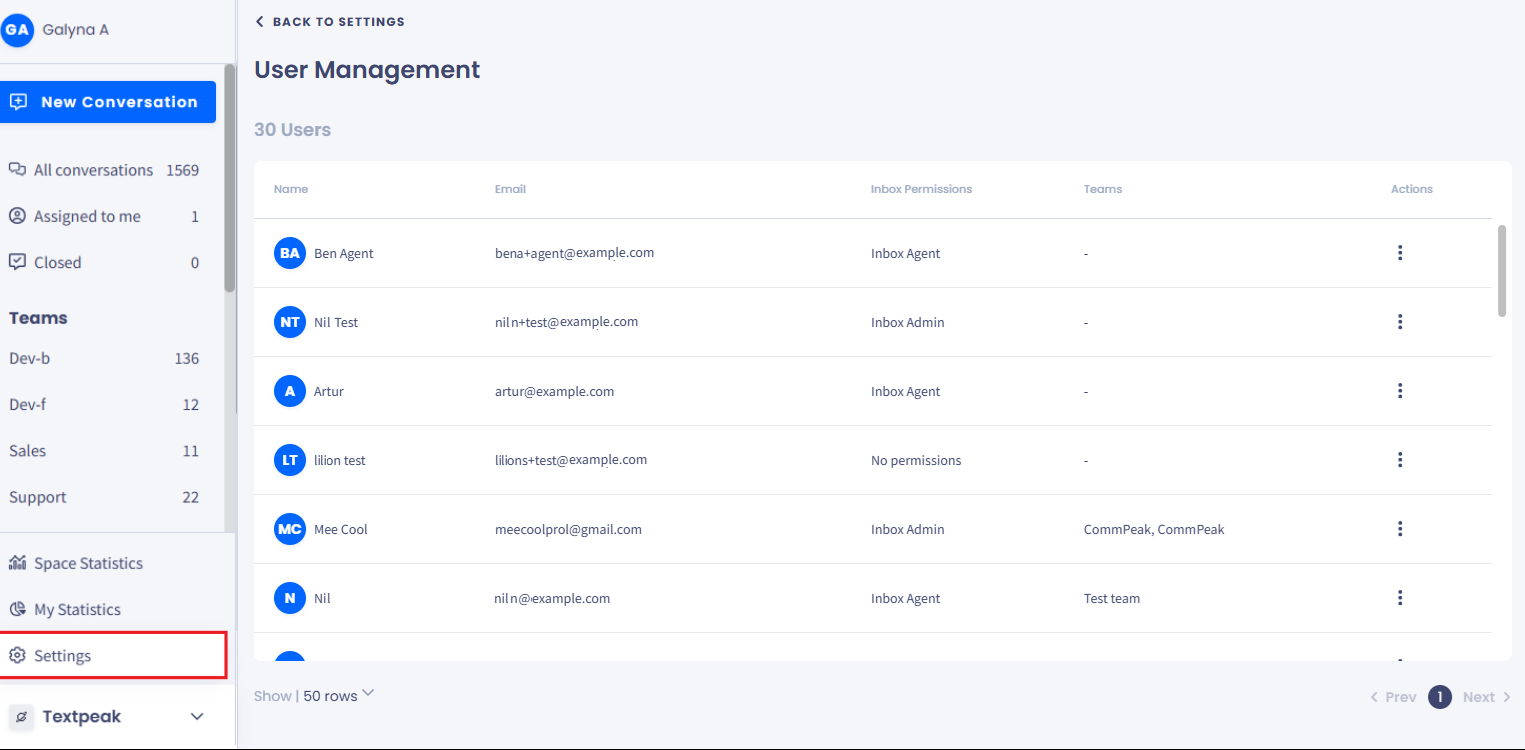Screen dimensions: 1525x750
Task: Select the Support team
Action: (104, 497)
